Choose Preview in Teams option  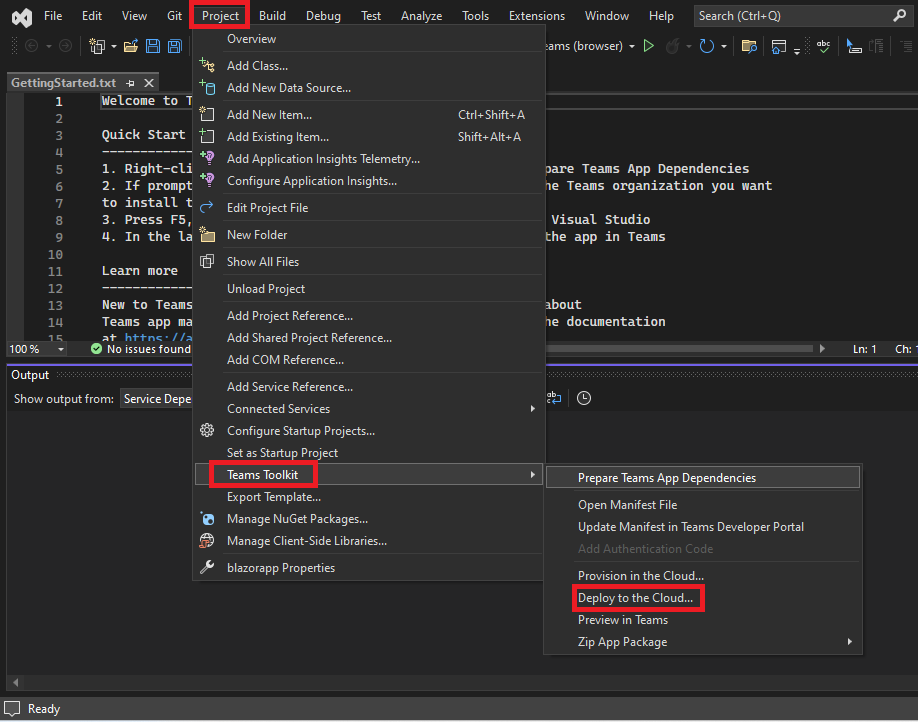(x=622, y=620)
